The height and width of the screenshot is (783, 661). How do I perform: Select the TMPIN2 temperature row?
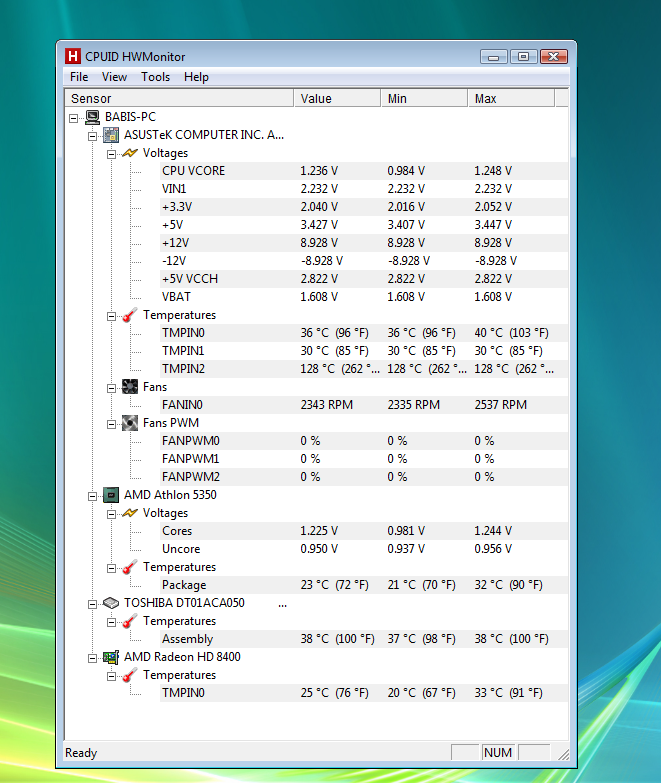click(x=364, y=369)
